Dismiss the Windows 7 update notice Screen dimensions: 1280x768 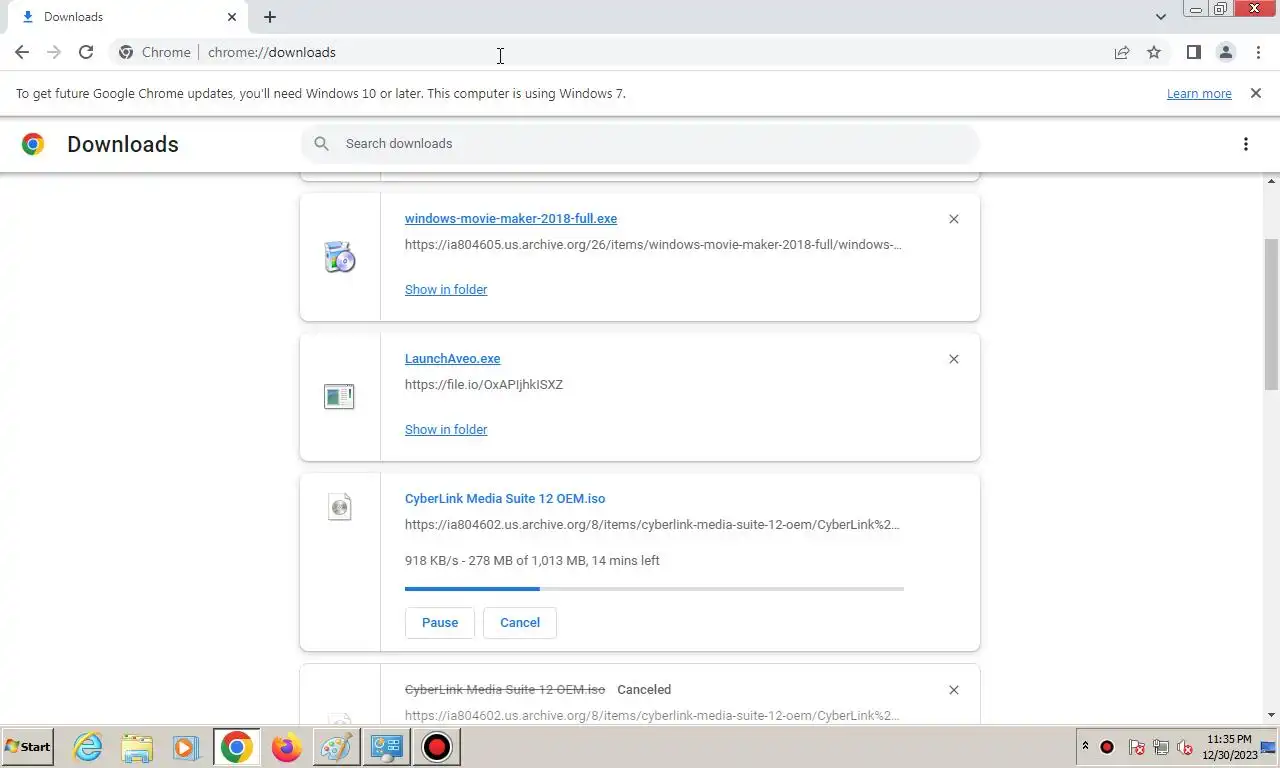[x=1255, y=93]
